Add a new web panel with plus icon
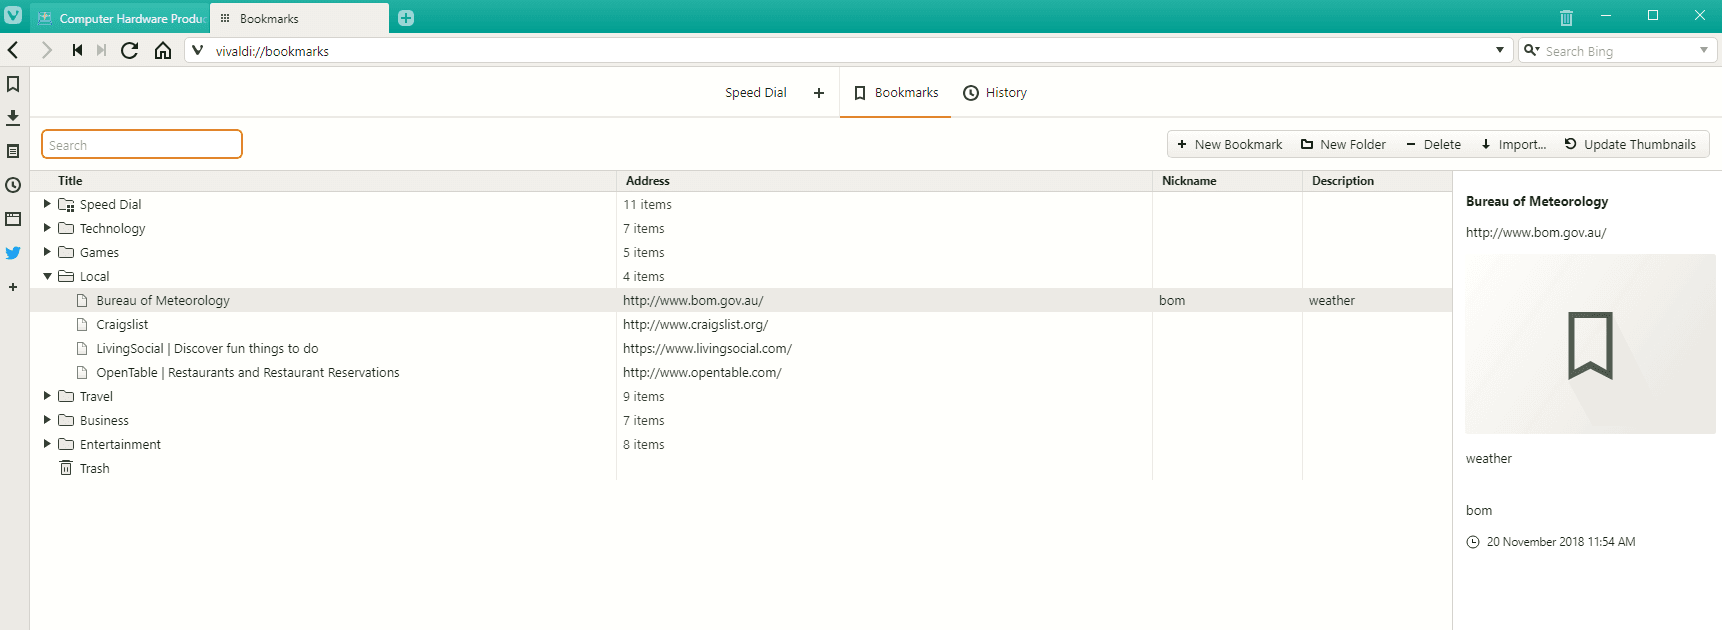Viewport: 1722px width, 630px height. [13, 287]
